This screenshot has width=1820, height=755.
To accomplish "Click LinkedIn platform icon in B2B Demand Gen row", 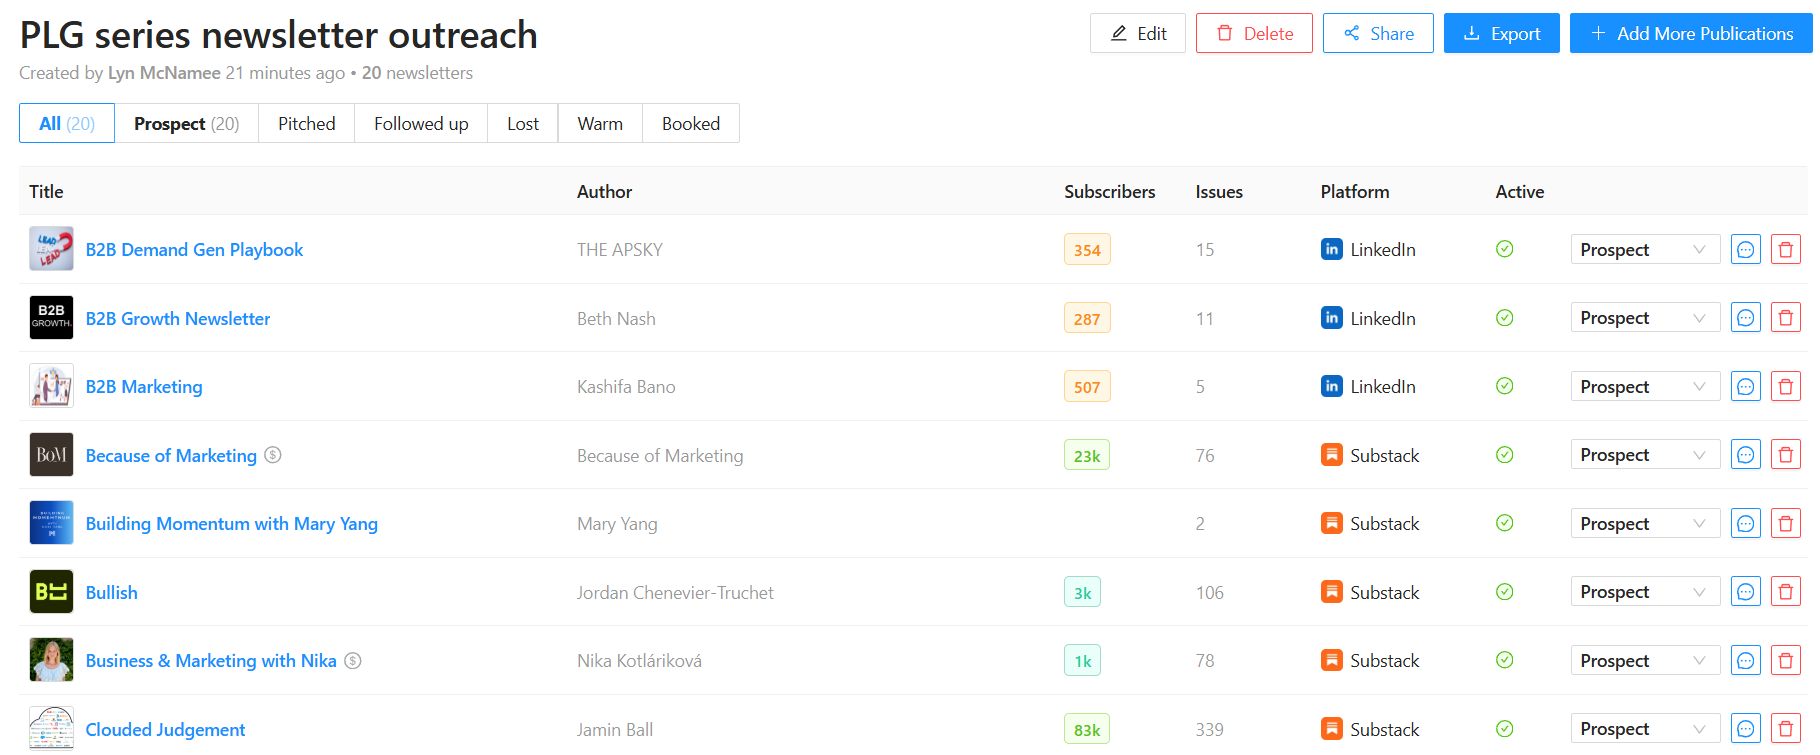I will pyautogui.click(x=1332, y=249).
